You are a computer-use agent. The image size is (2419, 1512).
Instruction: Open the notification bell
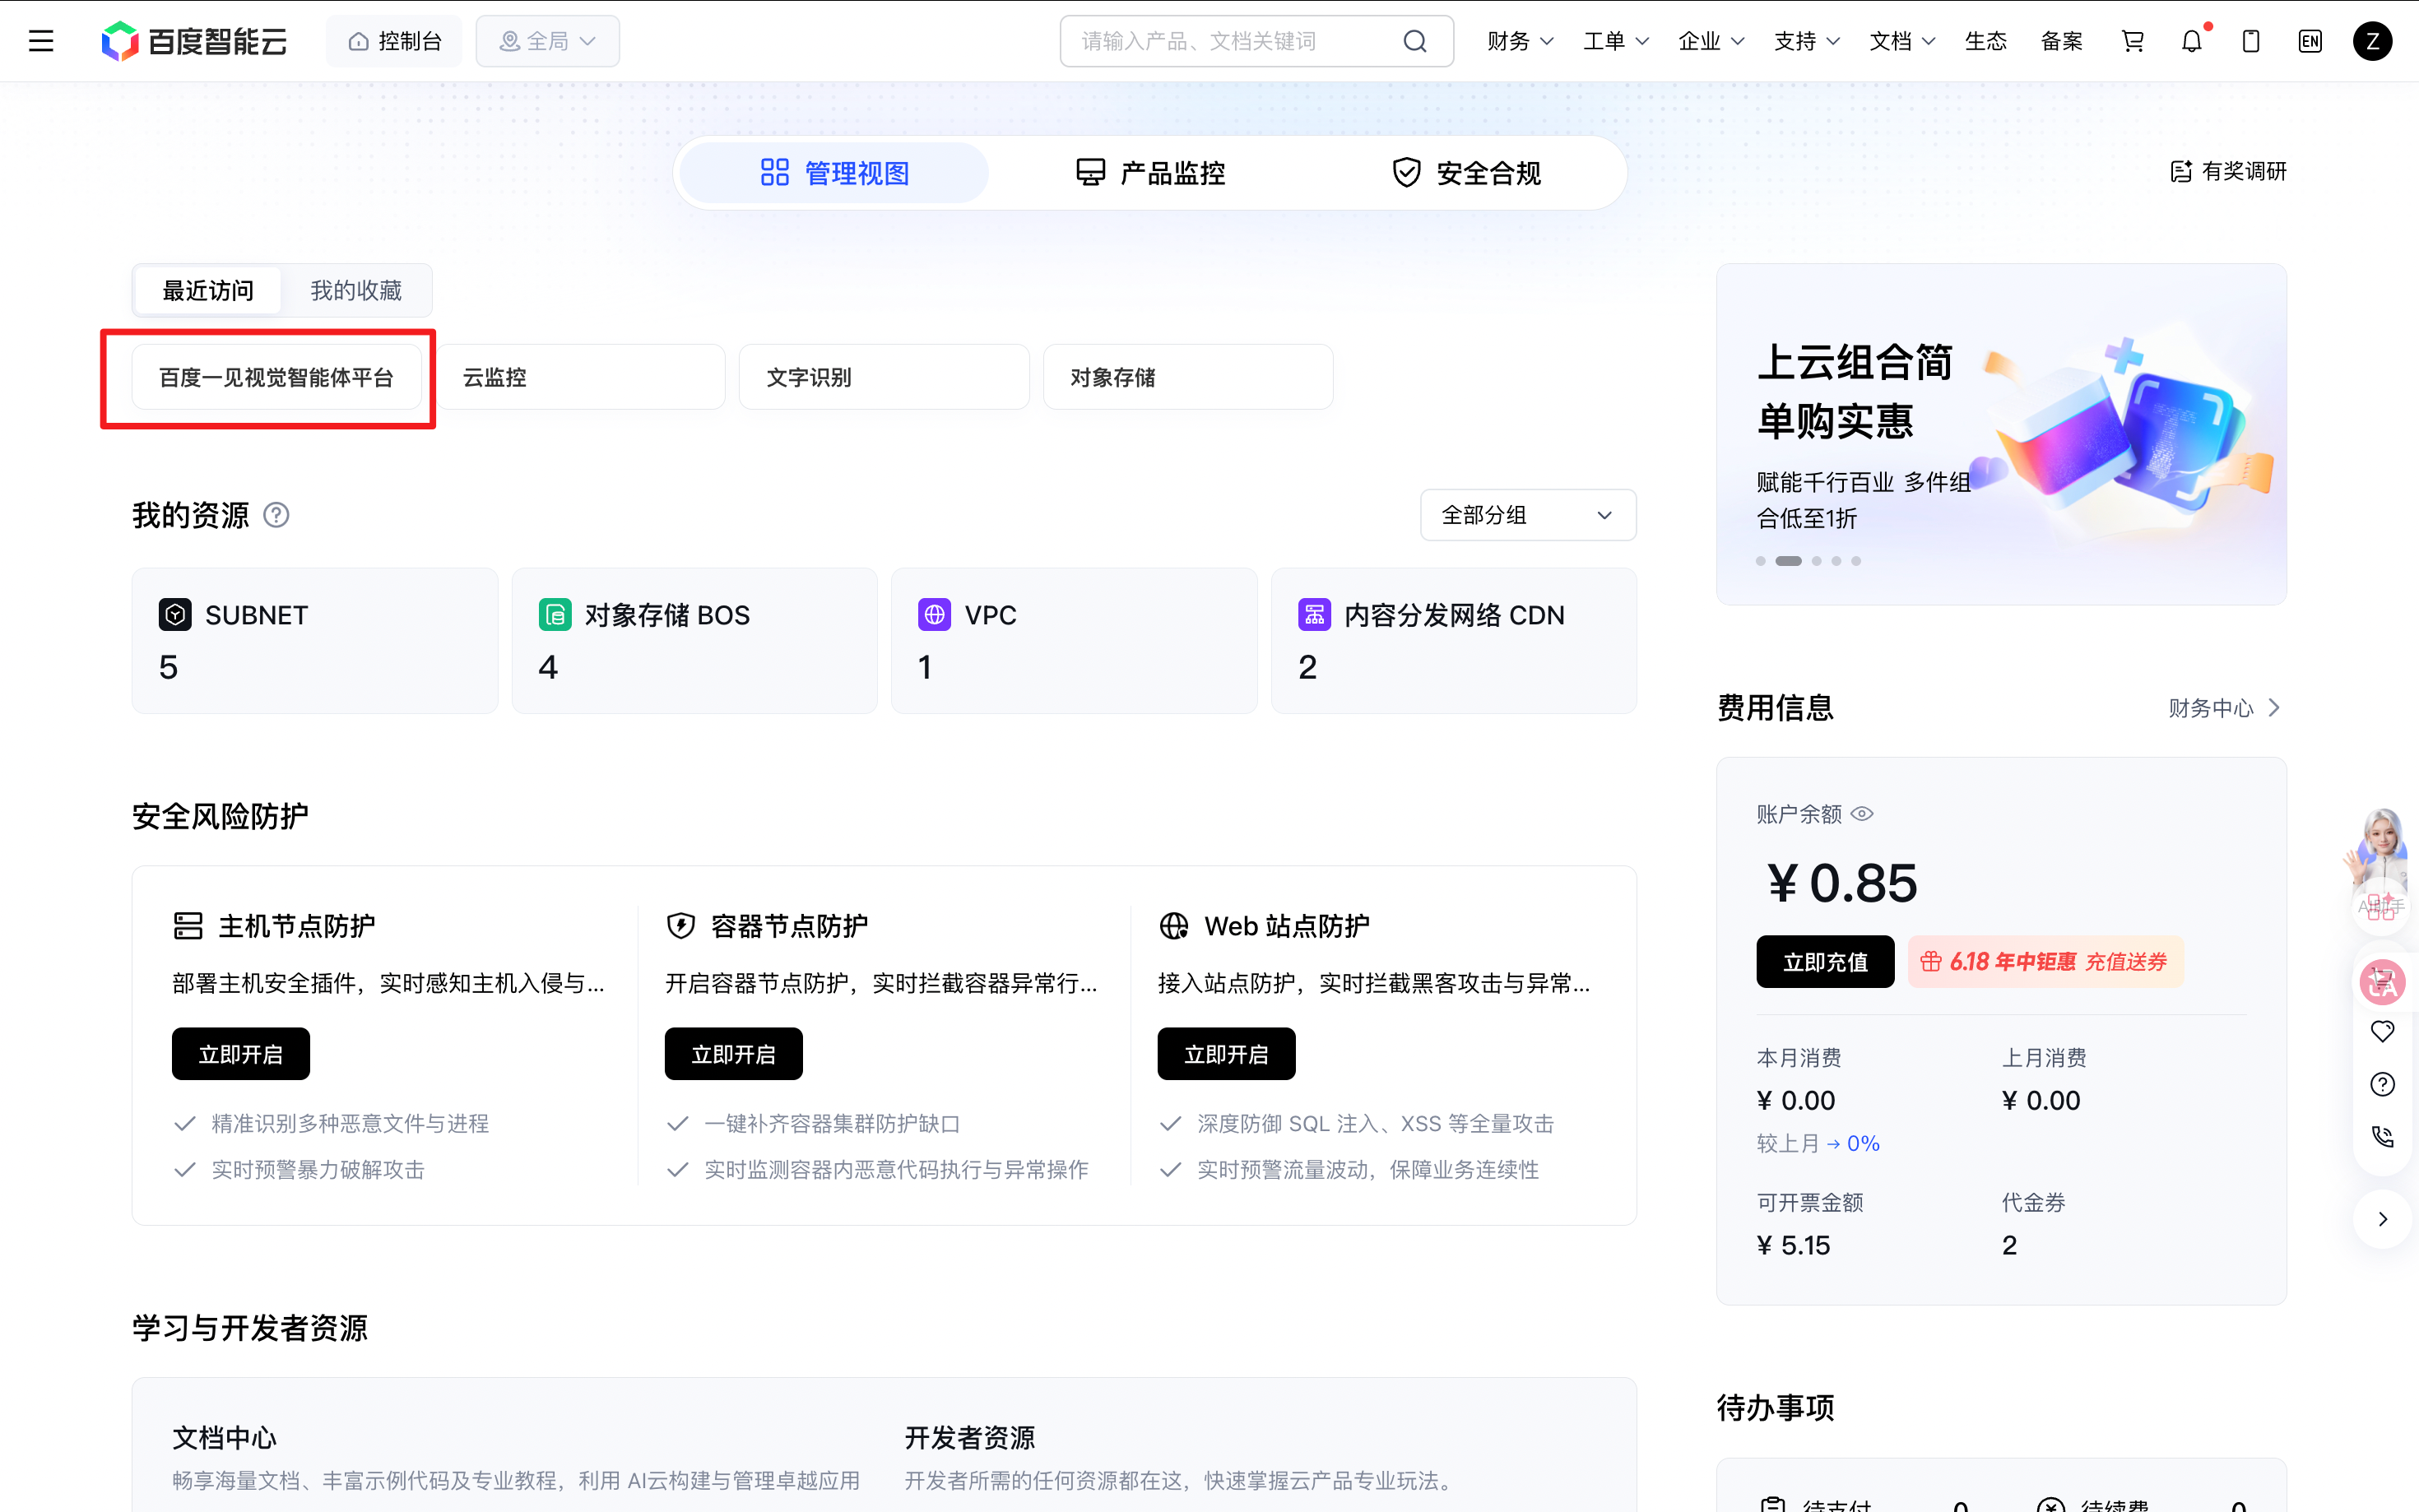tap(2192, 41)
